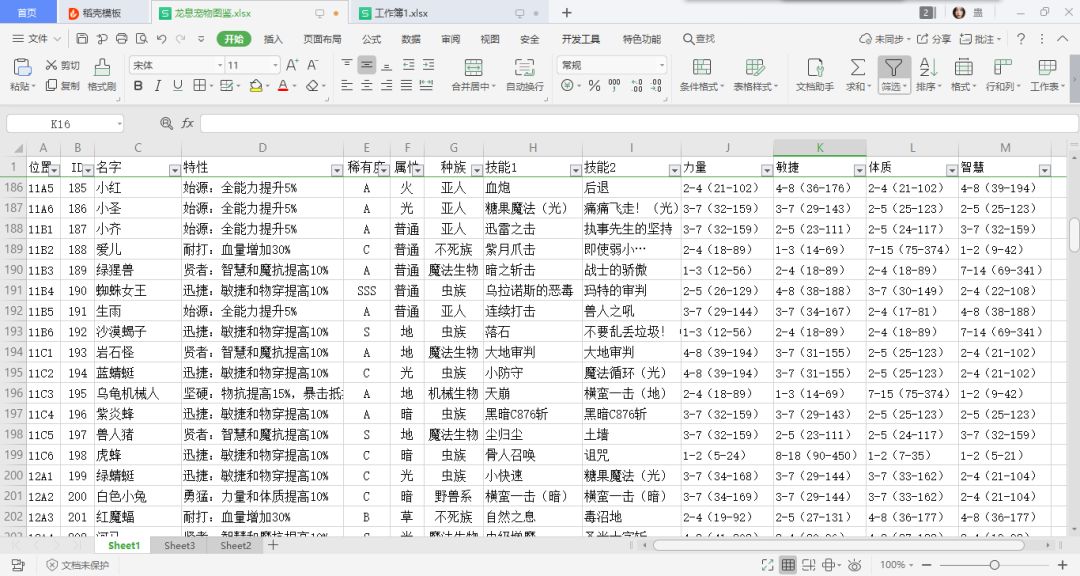Click the percent style icon
This screenshot has width=1080, height=576.
(x=594, y=85)
